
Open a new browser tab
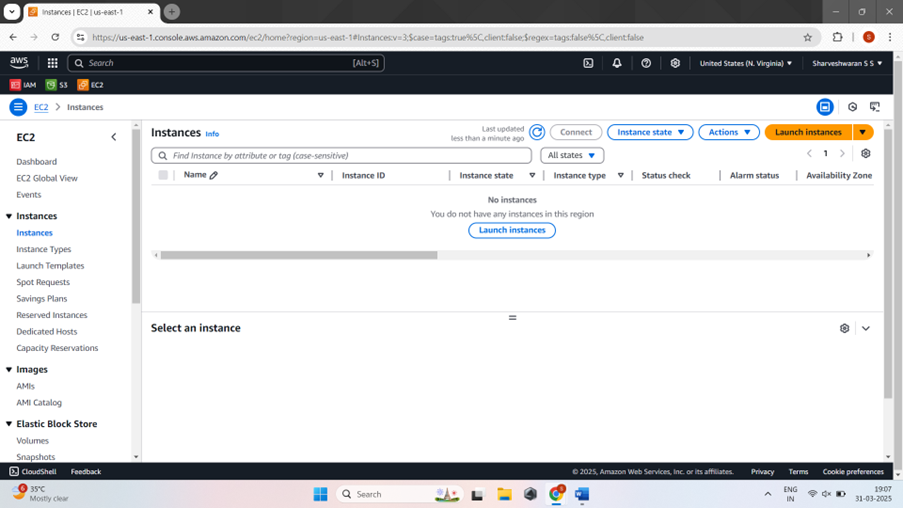172,12
